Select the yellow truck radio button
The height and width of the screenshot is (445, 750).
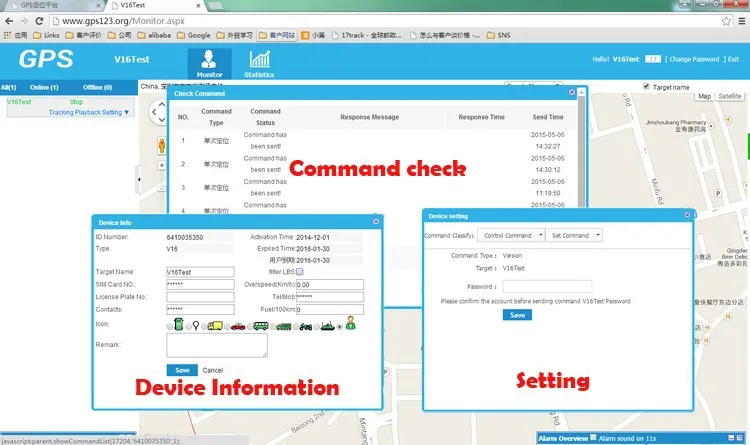[204, 327]
